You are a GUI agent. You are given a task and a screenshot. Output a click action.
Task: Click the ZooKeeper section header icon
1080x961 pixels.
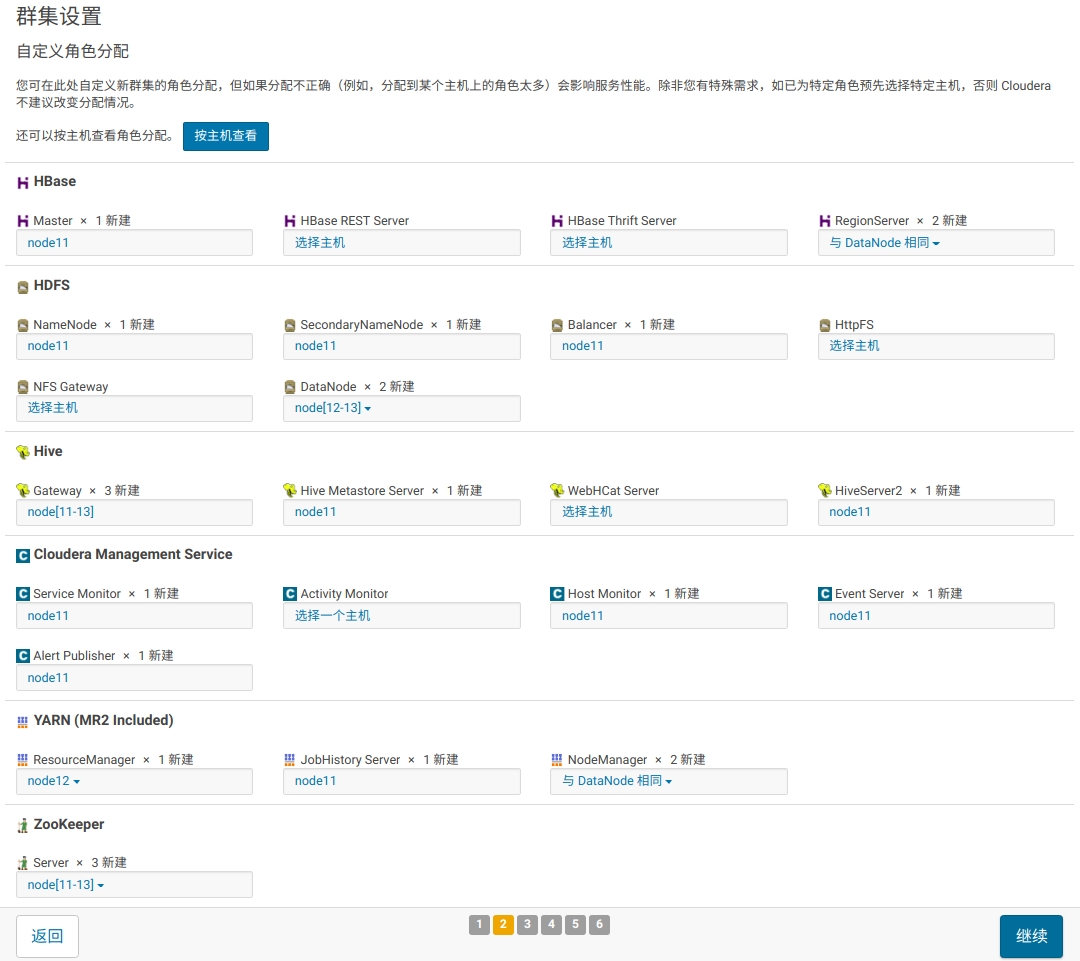23,825
